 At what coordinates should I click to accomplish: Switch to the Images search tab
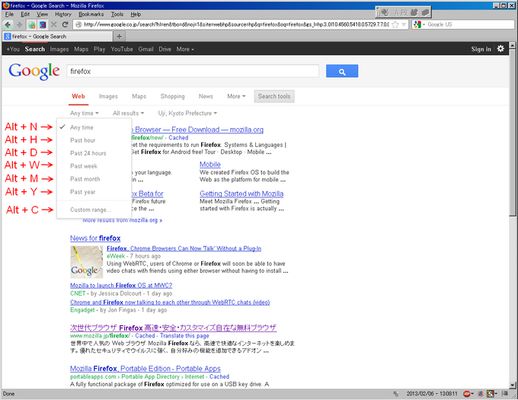(108, 96)
